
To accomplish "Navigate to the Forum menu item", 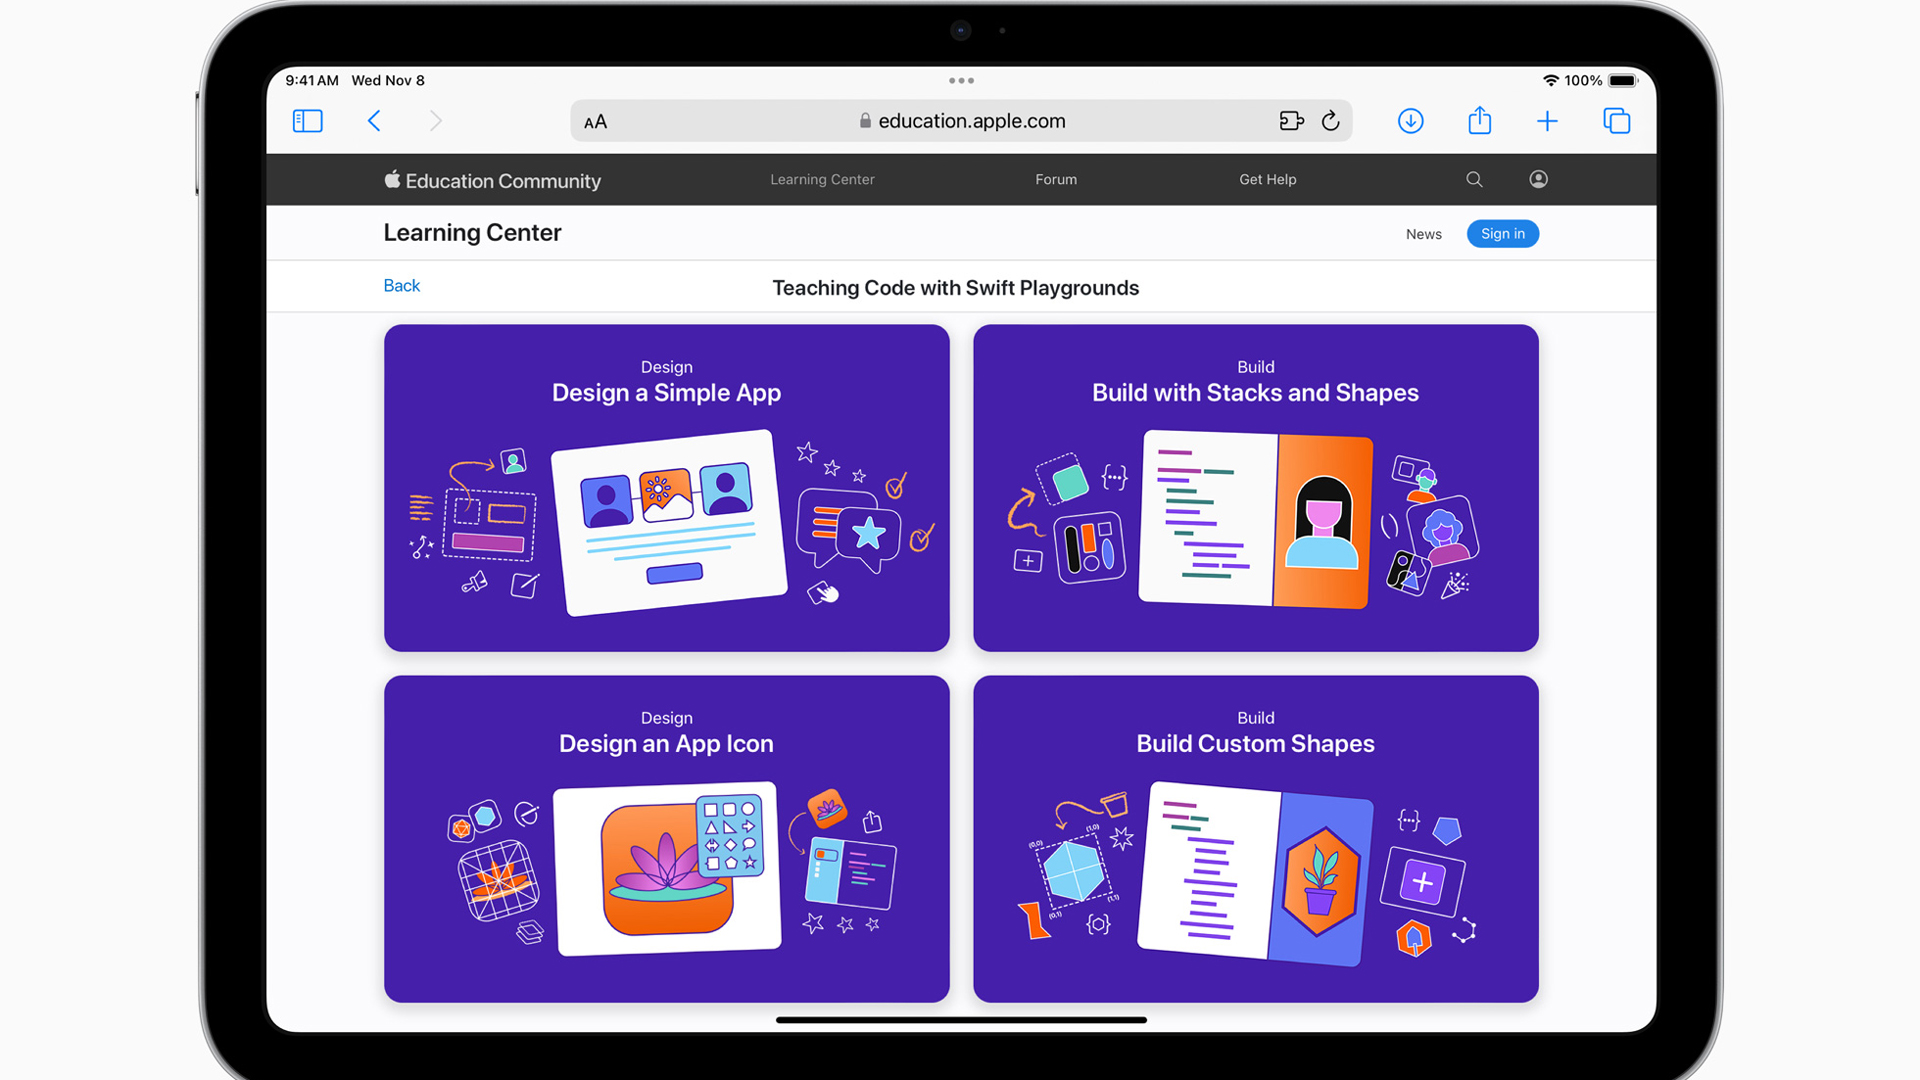I will [1055, 179].
